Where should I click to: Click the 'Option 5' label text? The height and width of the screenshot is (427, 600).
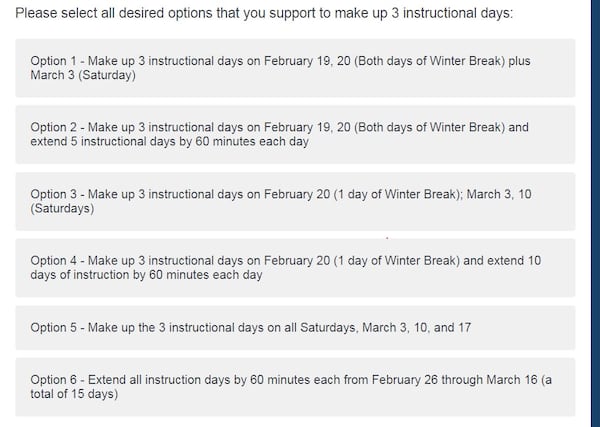click(x=54, y=328)
